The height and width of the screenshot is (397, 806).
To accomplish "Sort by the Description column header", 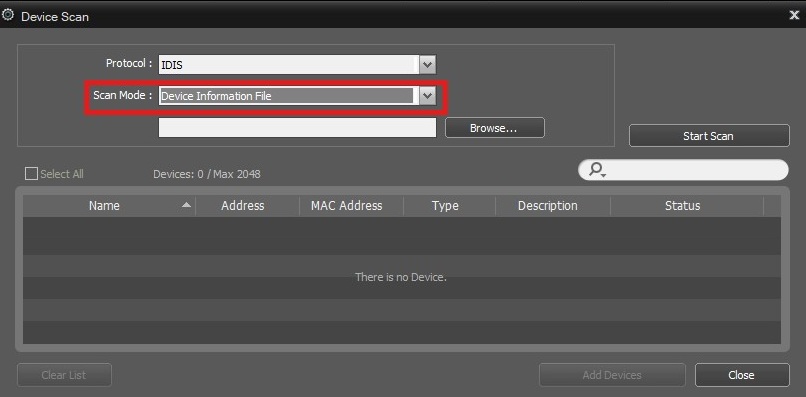I will [x=553, y=206].
